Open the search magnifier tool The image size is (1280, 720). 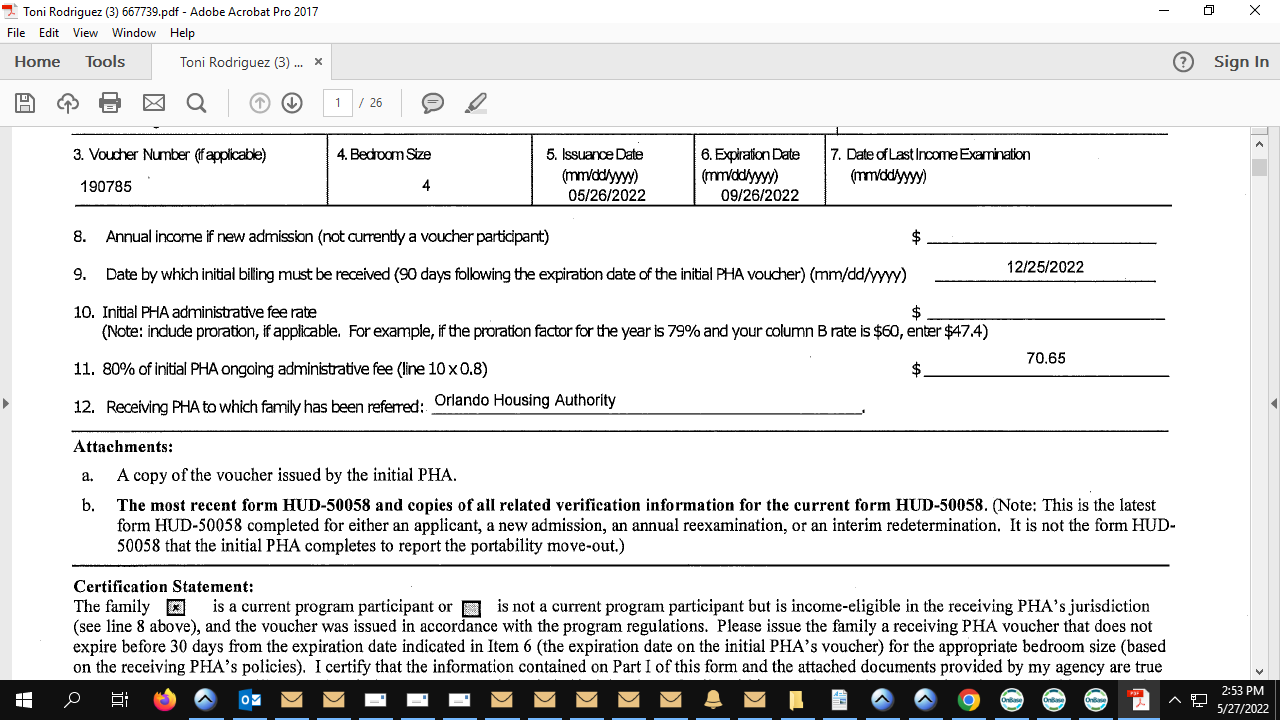click(x=196, y=103)
